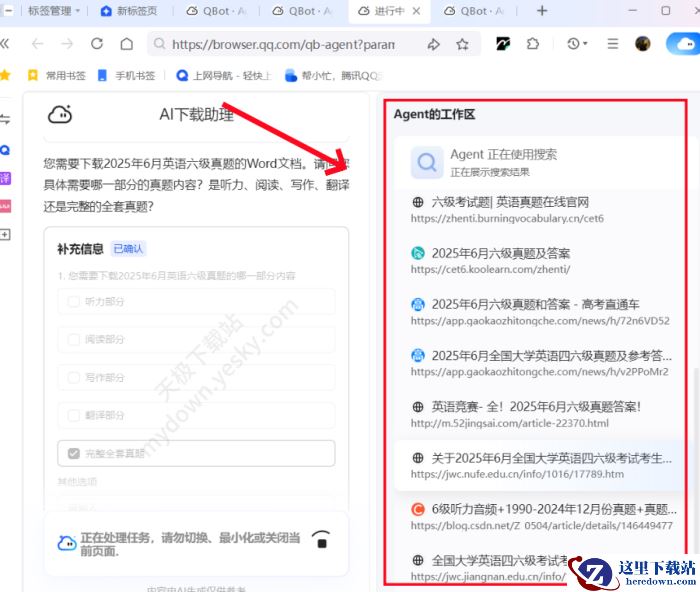Viewport: 700px width, 592px height.
Task: Switch to the 新标签页 tab
Action: pyautogui.click(x=129, y=11)
